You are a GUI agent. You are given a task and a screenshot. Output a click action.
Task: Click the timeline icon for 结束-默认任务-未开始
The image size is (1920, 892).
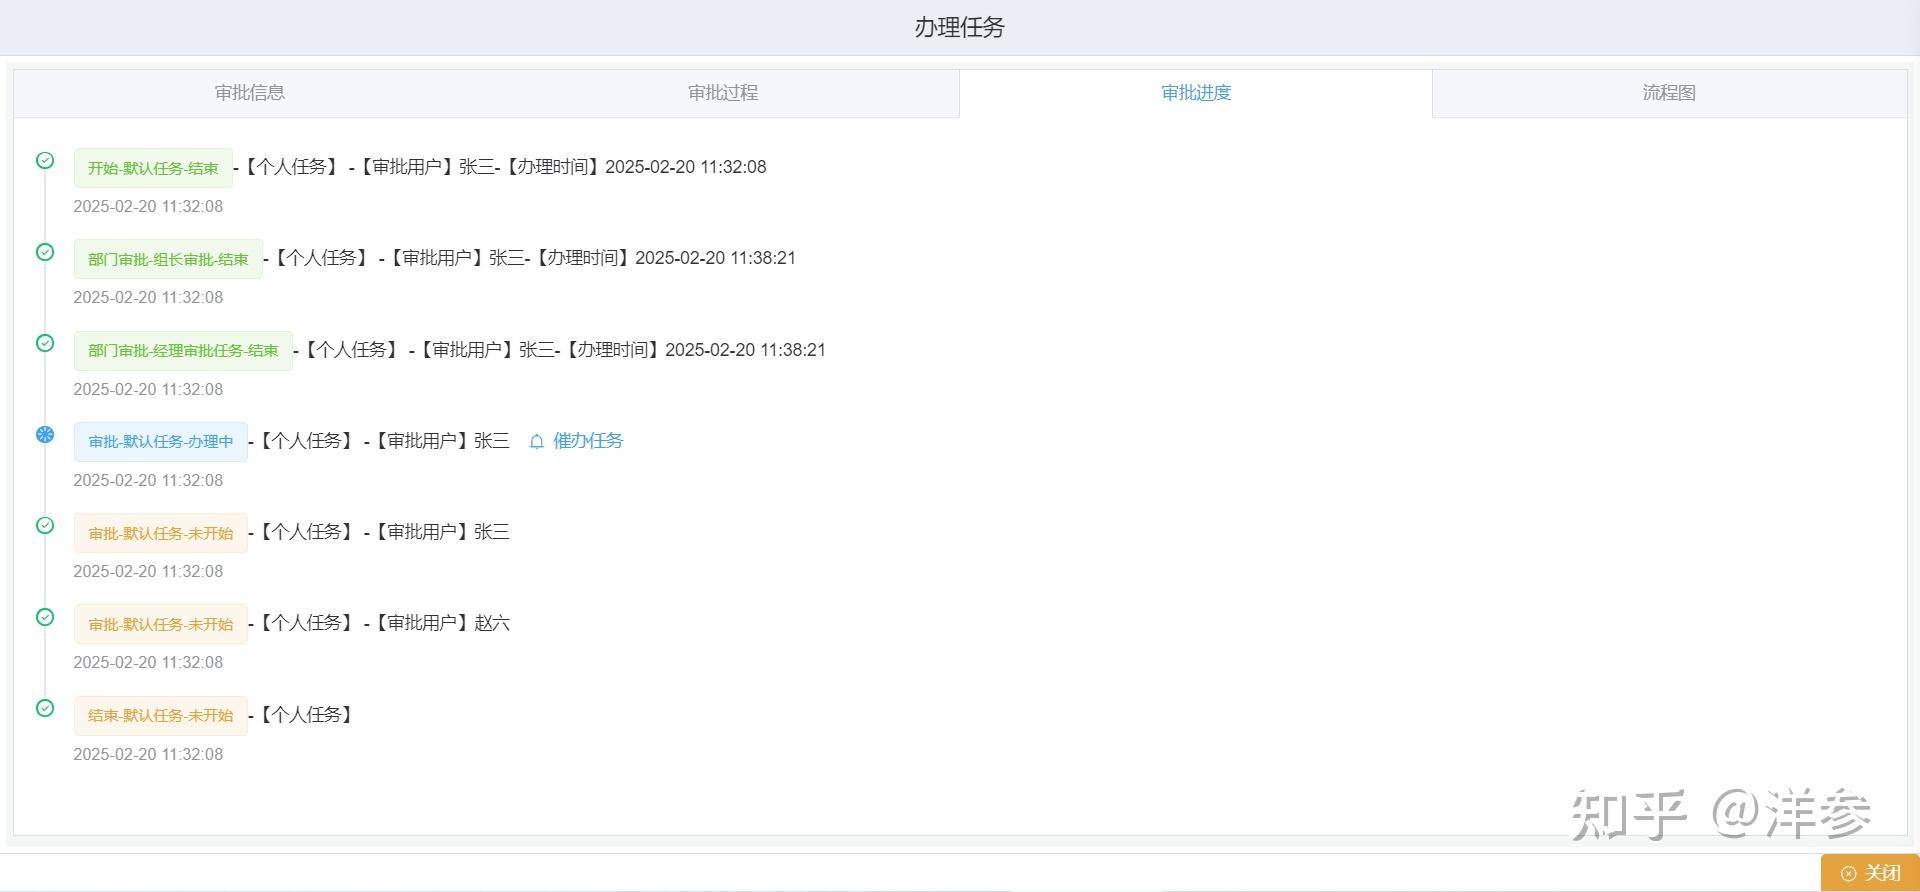pyautogui.click(x=45, y=708)
